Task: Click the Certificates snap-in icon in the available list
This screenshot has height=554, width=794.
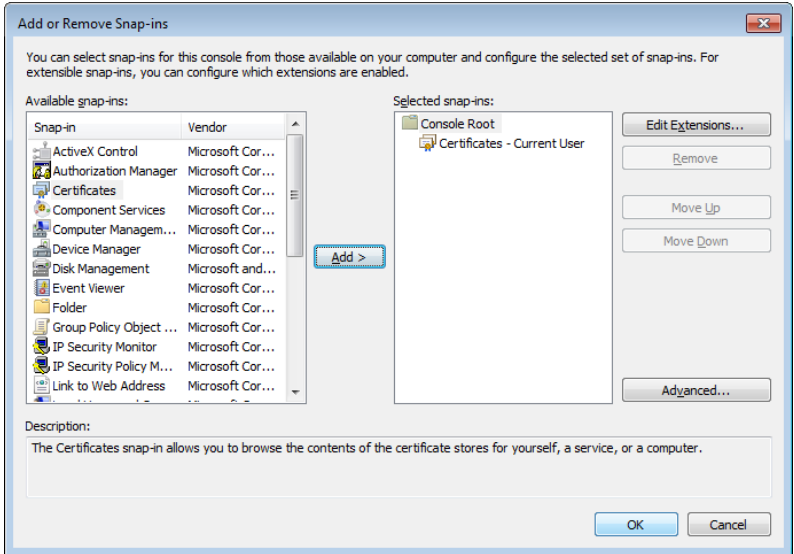Action: [42, 190]
